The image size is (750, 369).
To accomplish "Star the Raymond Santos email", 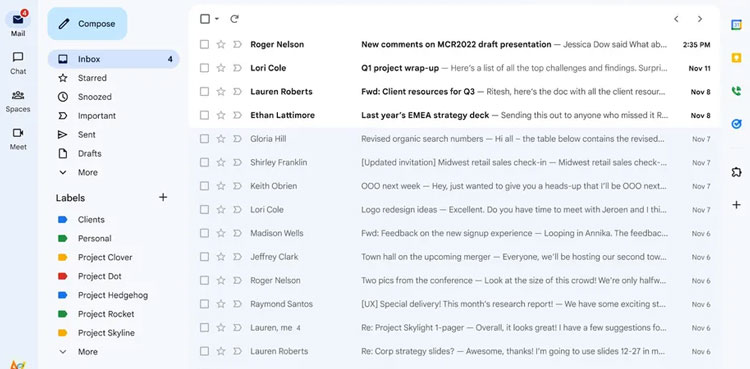I will click(221, 304).
